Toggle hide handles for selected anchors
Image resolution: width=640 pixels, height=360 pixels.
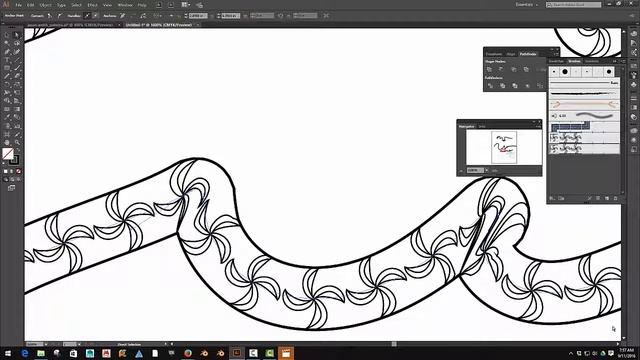(x=95, y=16)
